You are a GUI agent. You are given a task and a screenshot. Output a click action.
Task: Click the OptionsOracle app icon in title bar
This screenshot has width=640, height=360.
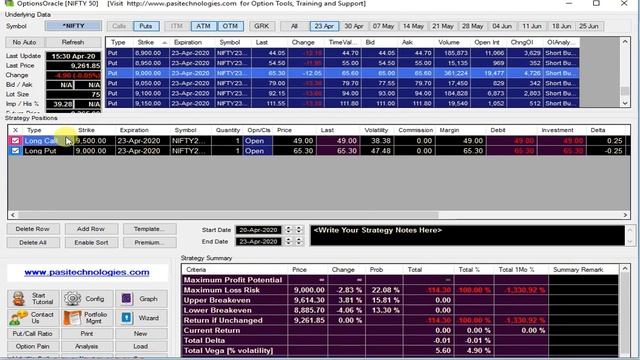pyautogui.click(x=9, y=3)
